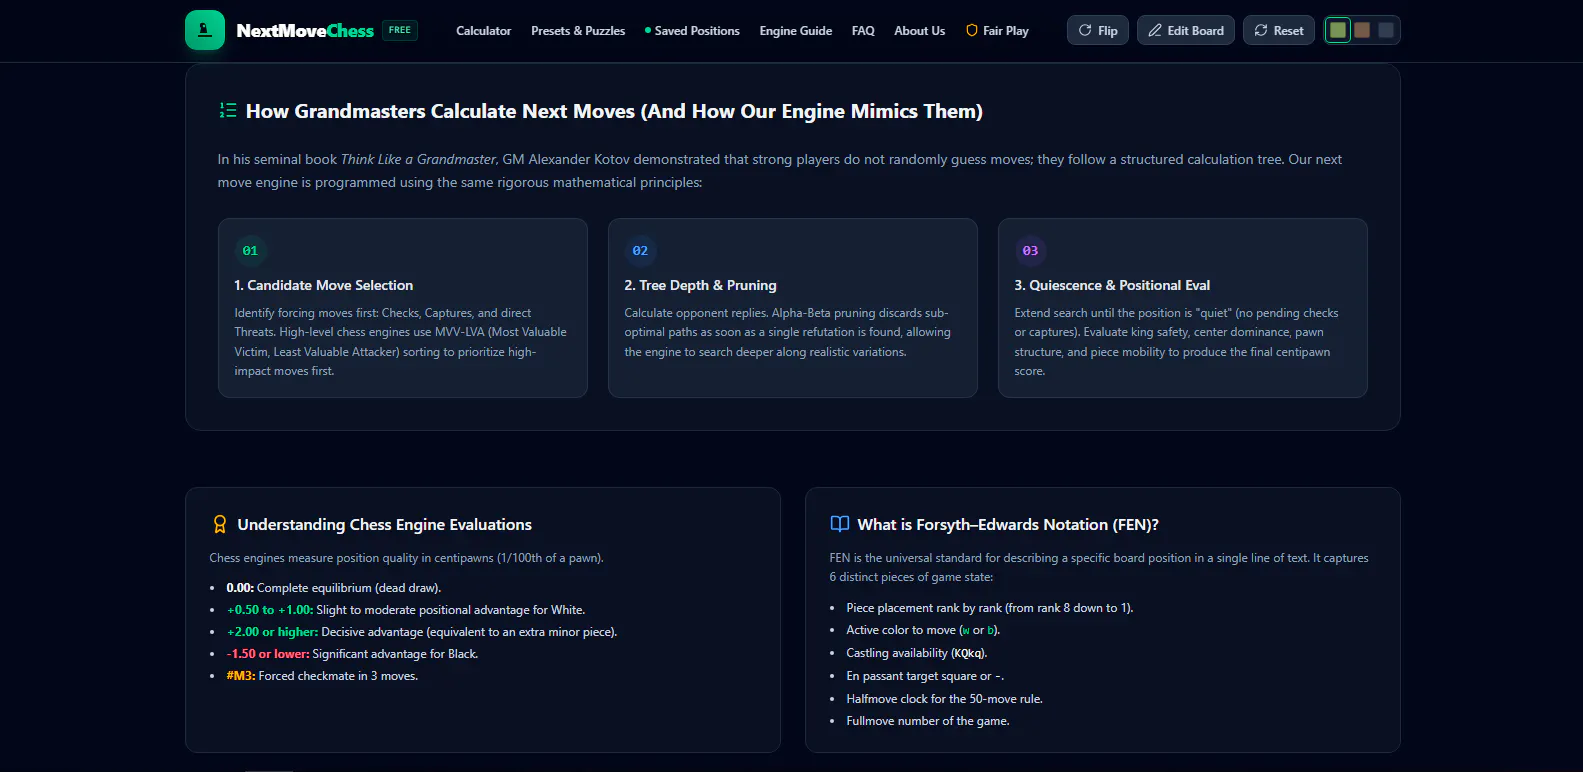Open the Engine Guide link
Viewport: 1583px width, 772px height.
click(x=796, y=31)
